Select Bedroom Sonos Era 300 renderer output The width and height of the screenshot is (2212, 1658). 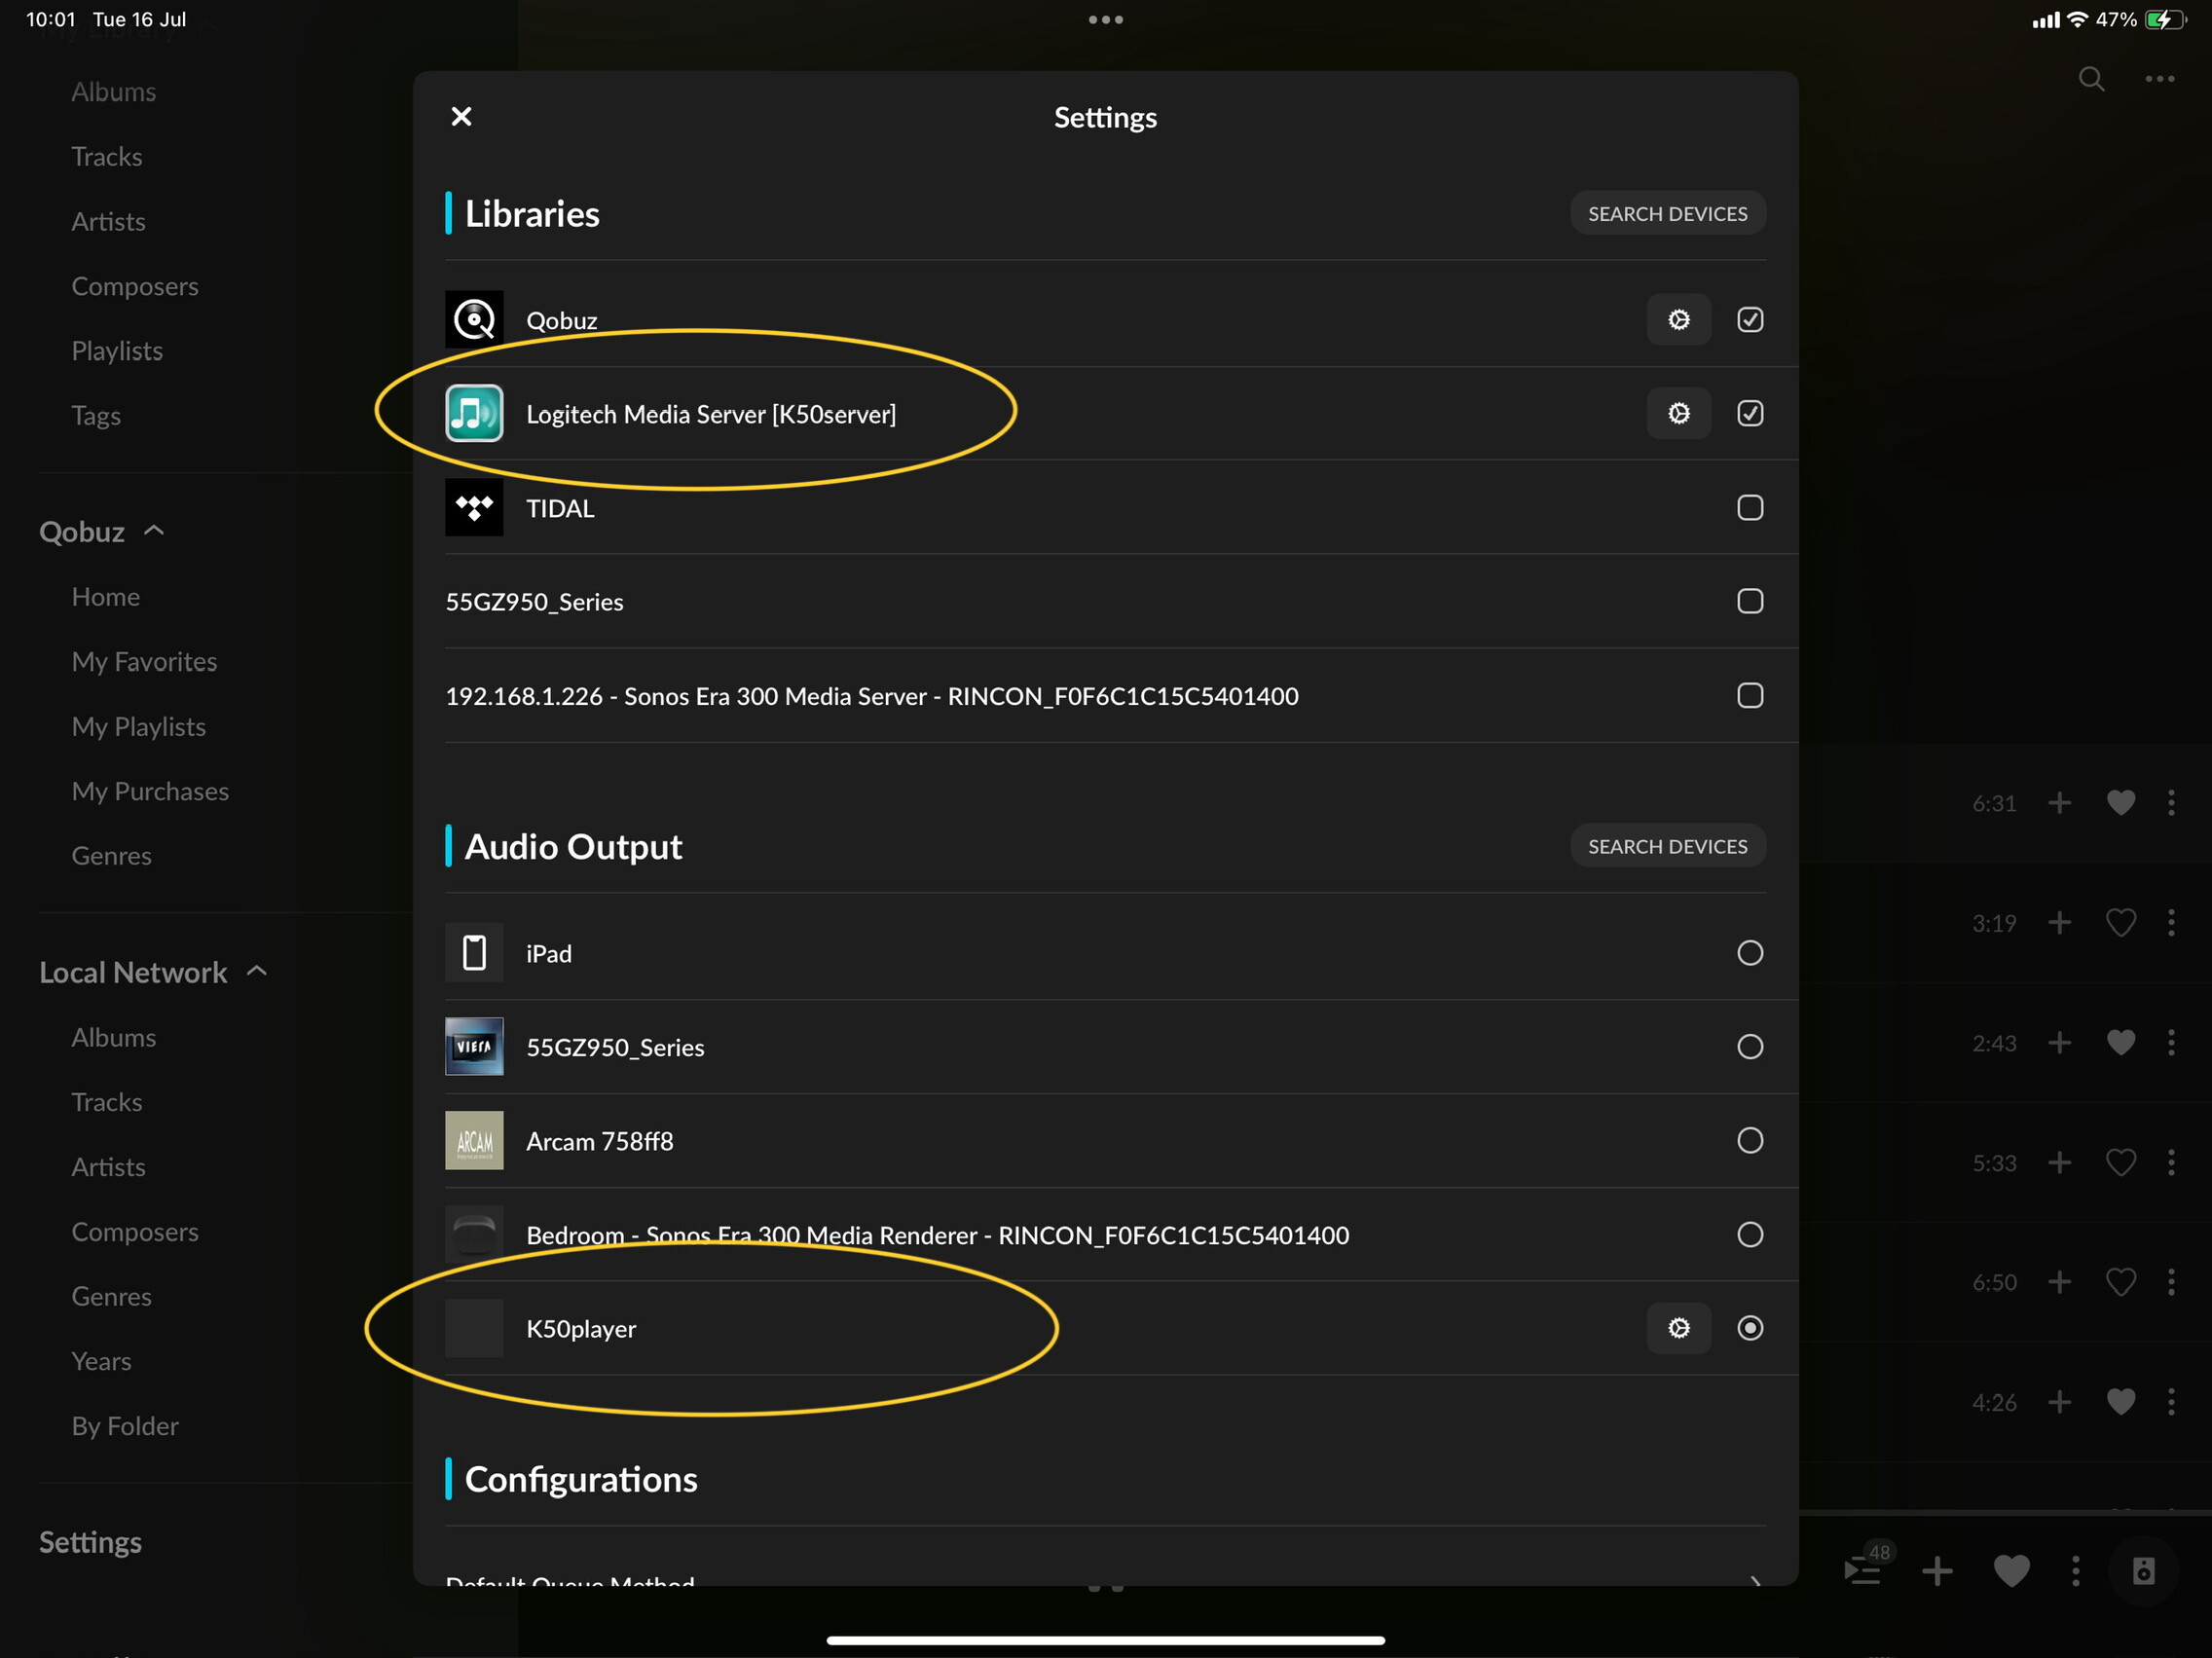coord(1750,1235)
